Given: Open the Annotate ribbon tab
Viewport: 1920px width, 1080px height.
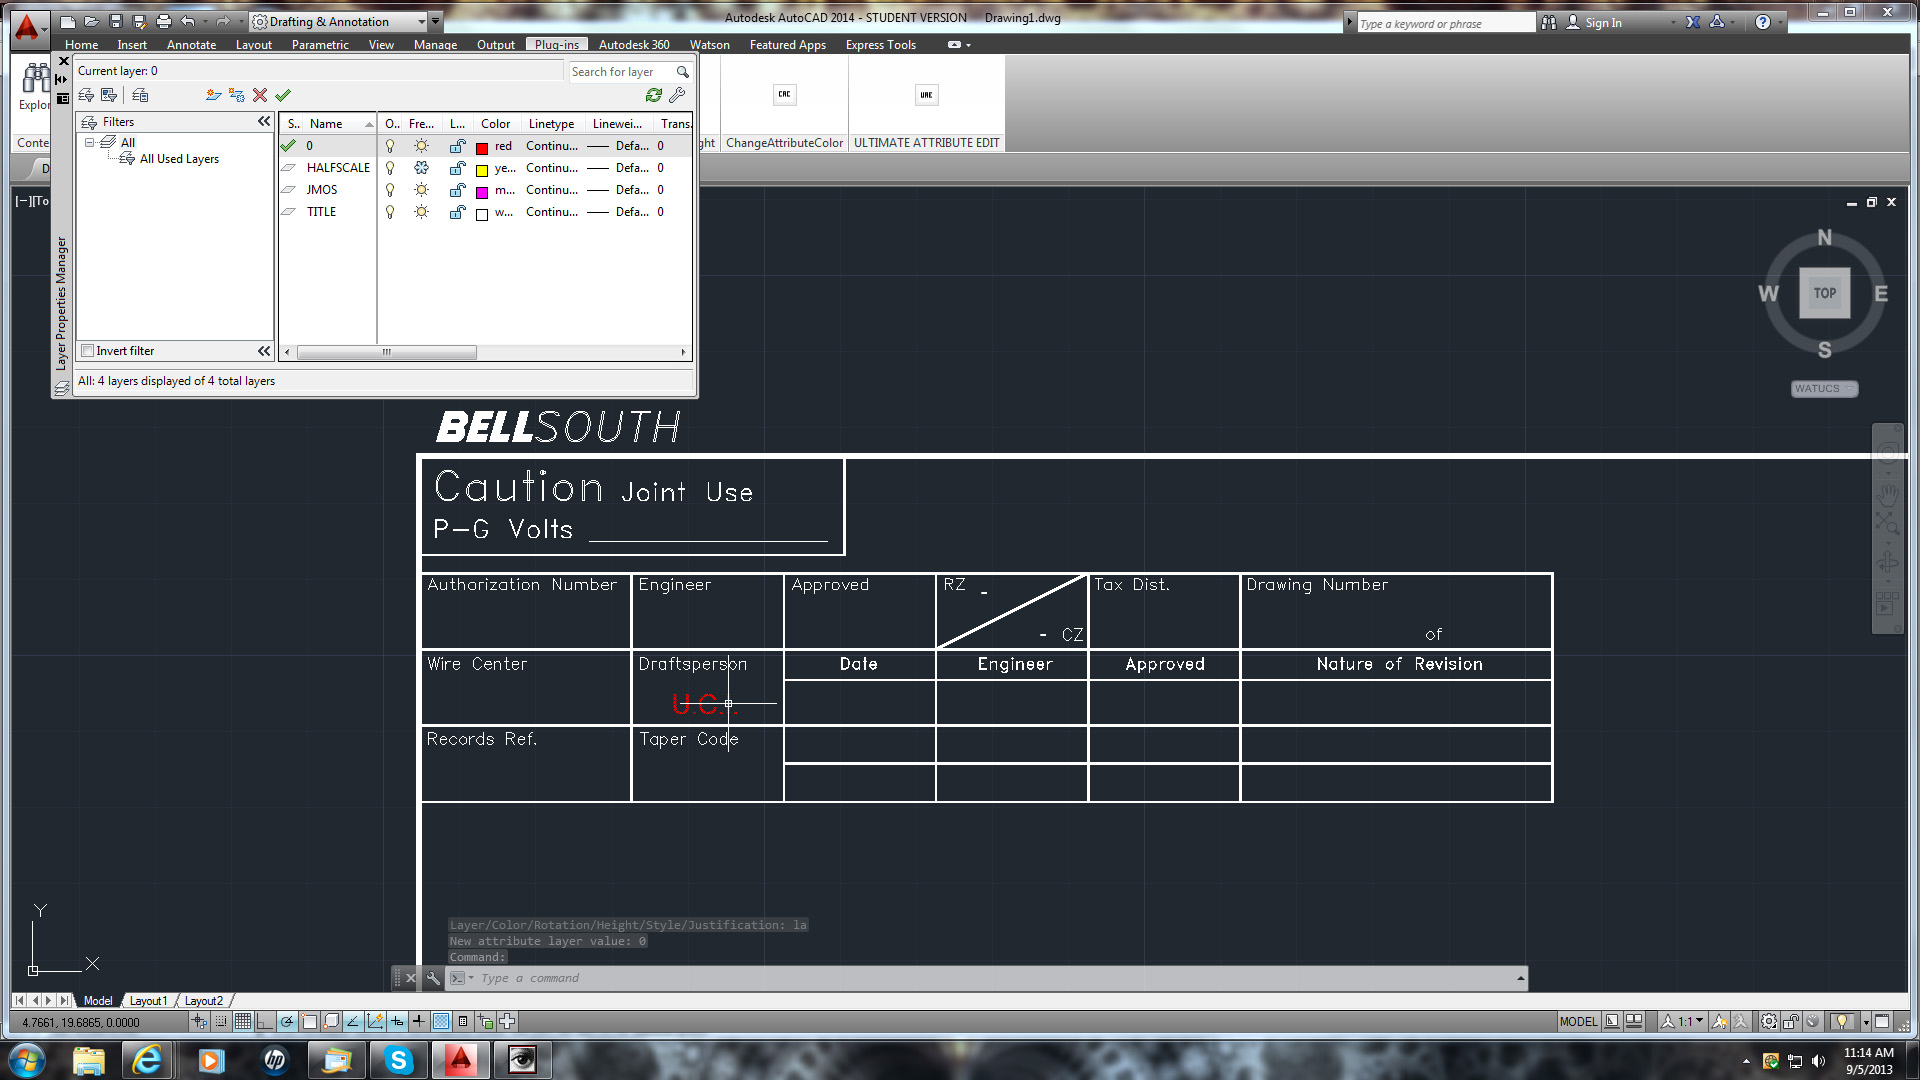Looking at the screenshot, I should pos(191,45).
